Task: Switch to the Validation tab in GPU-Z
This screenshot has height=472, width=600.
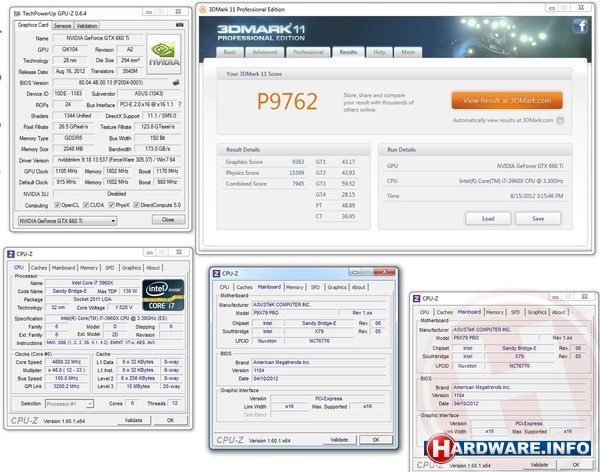Action: click(86, 26)
